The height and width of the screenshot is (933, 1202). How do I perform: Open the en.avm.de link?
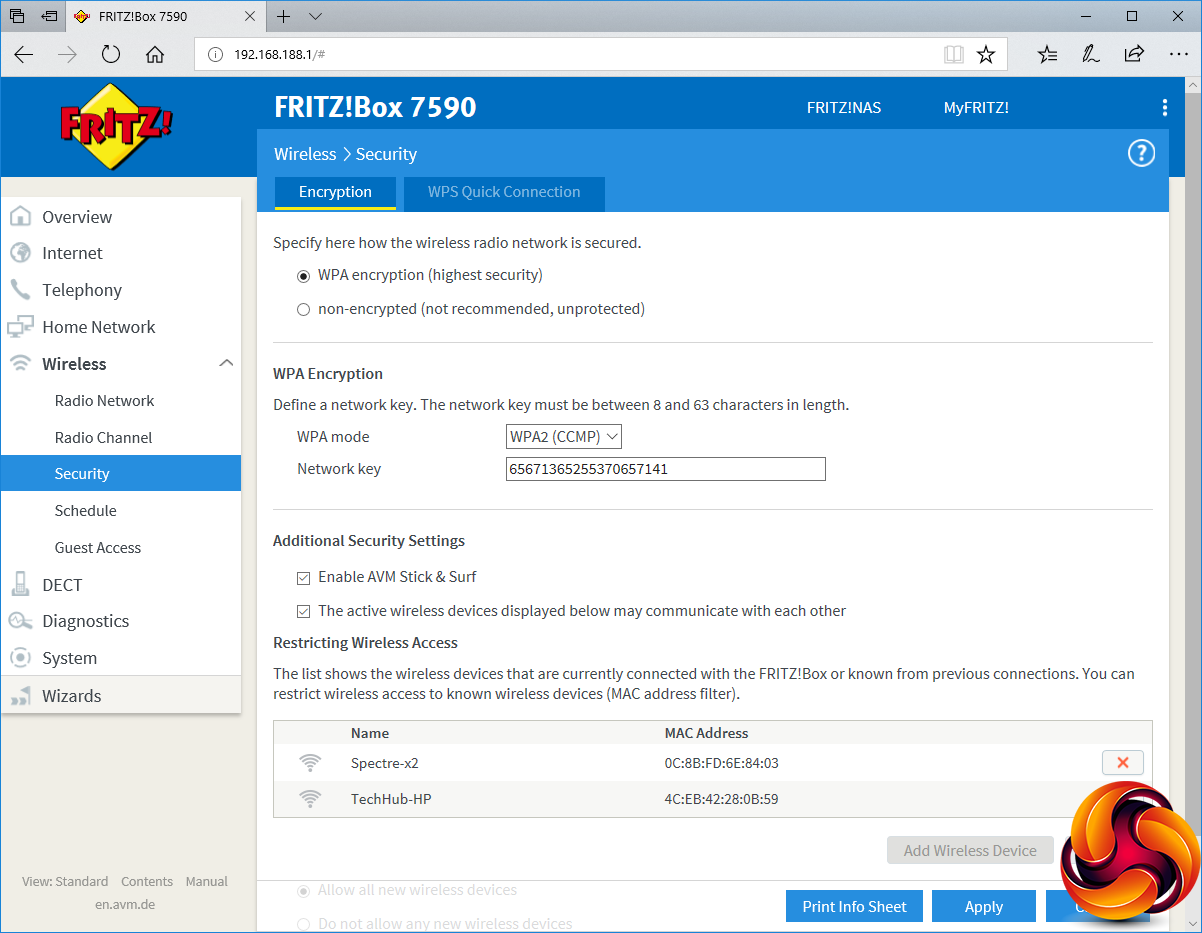pyautogui.click(x=125, y=904)
